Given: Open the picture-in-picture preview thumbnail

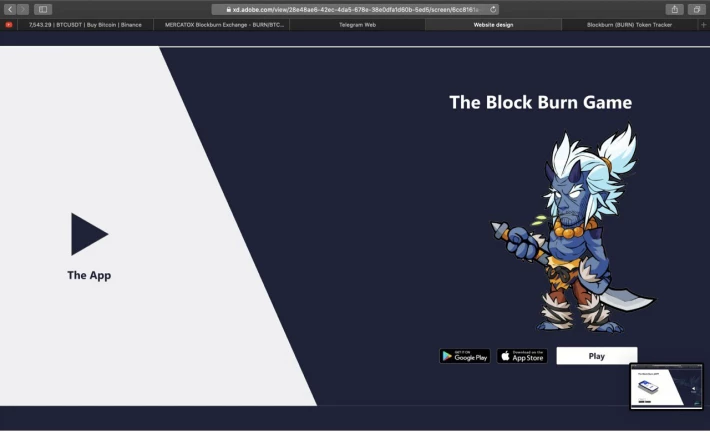Looking at the screenshot, I should pyautogui.click(x=667, y=387).
